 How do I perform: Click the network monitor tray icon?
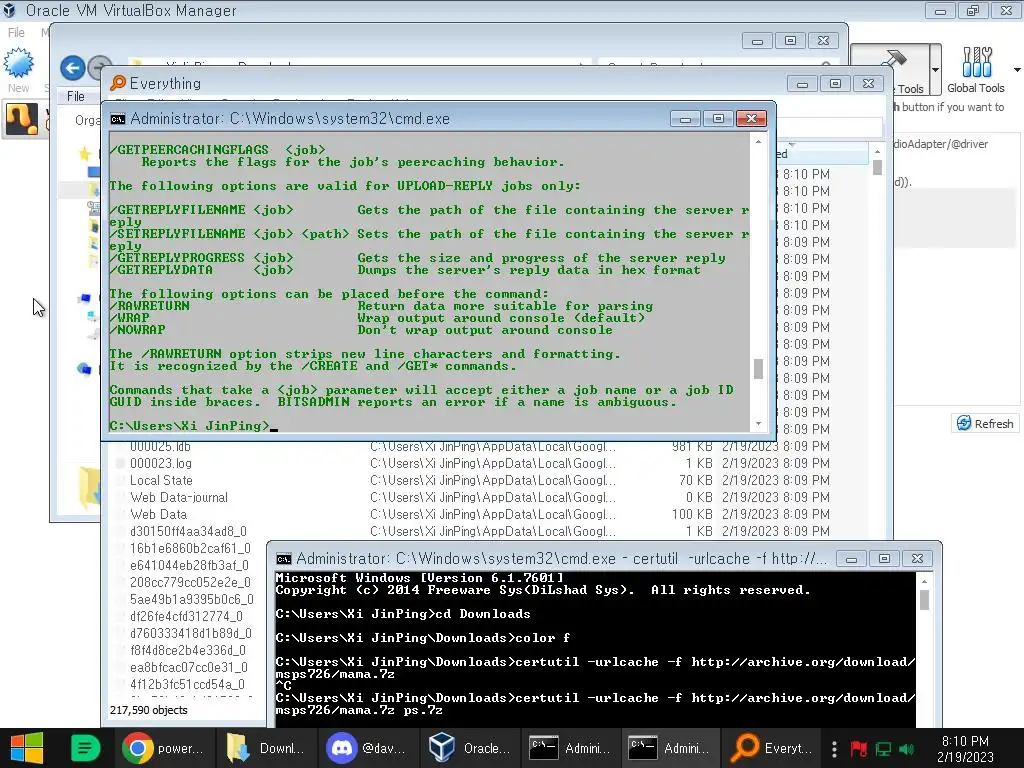coord(883,748)
